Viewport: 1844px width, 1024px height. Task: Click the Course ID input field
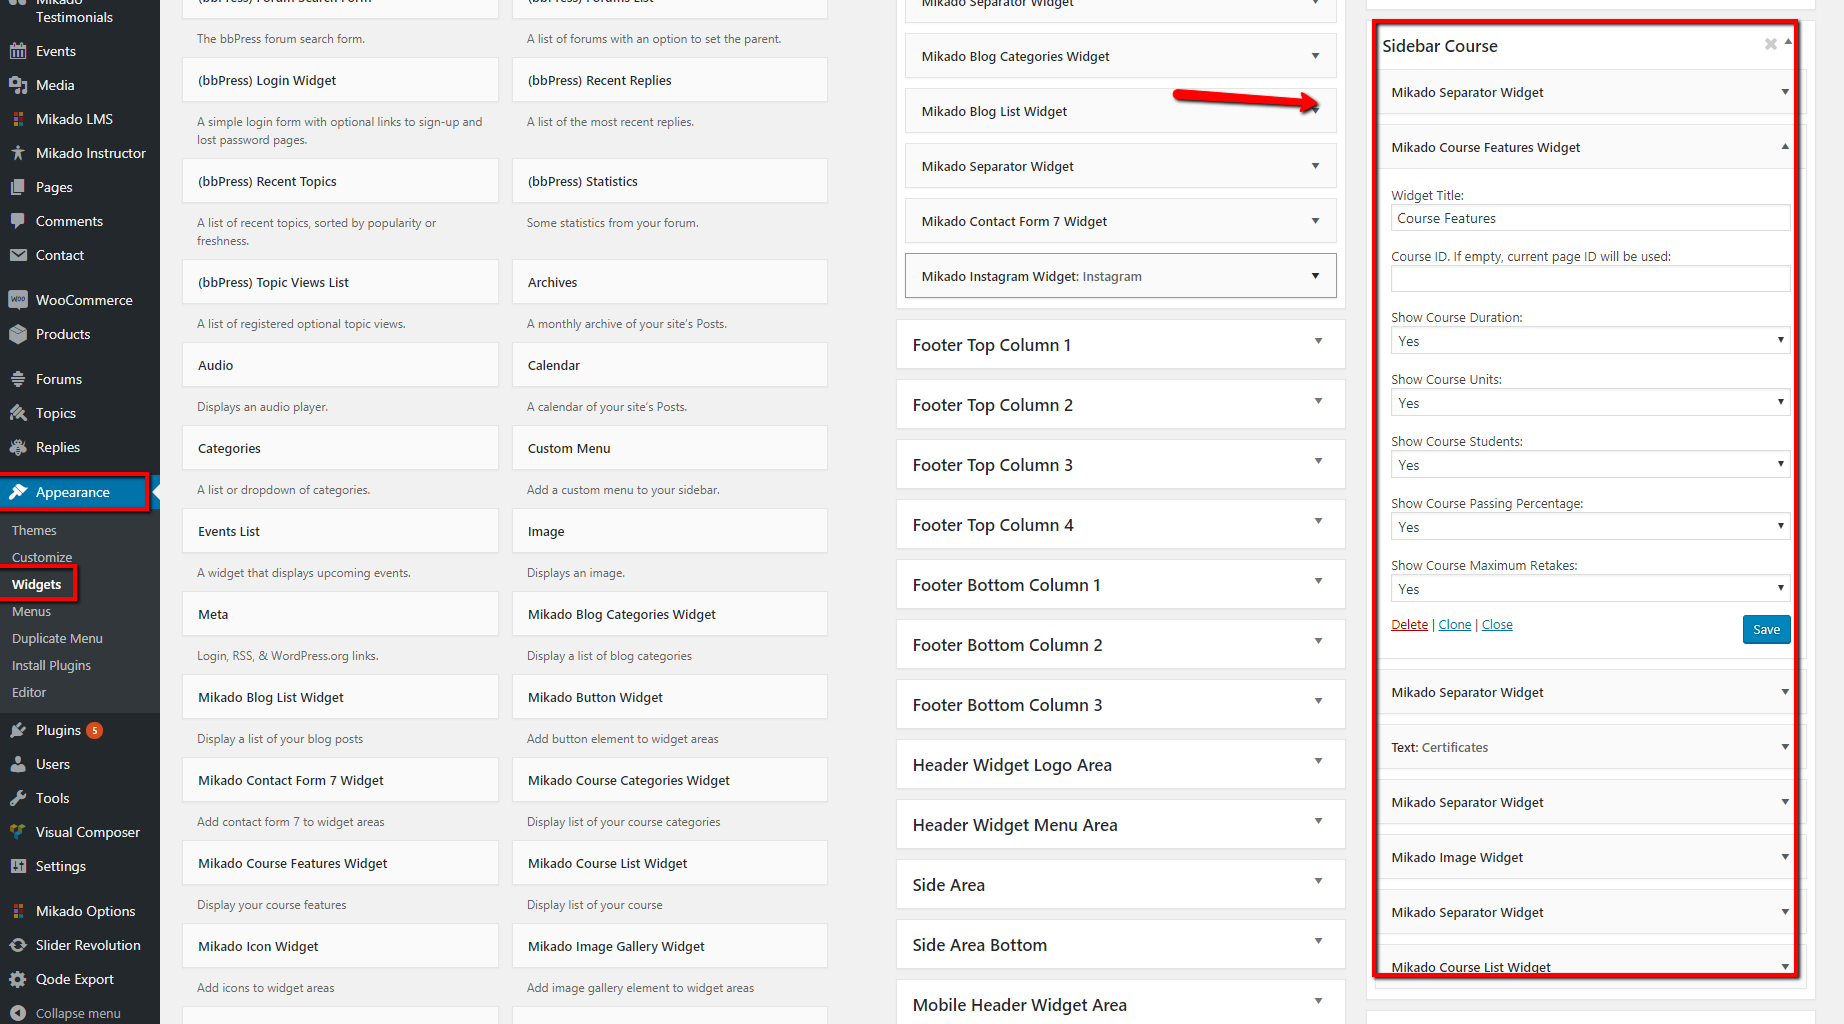[1590, 279]
